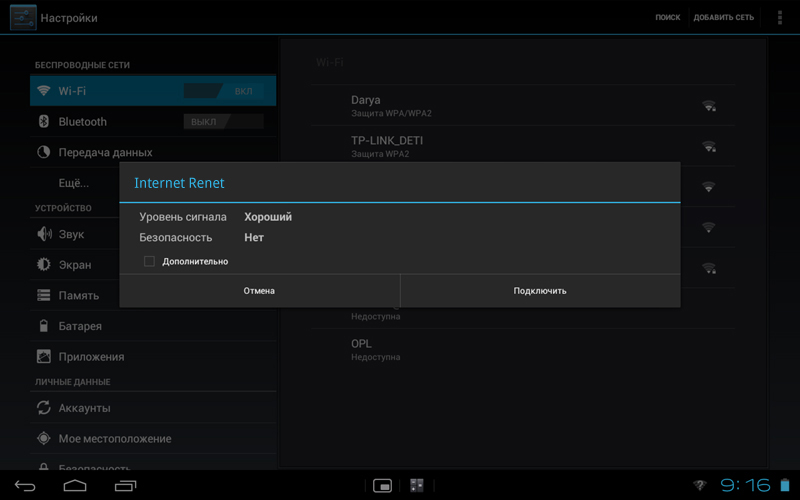Click Подключить to connect
This screenshot has width=800, height=500.
(540, 291)
